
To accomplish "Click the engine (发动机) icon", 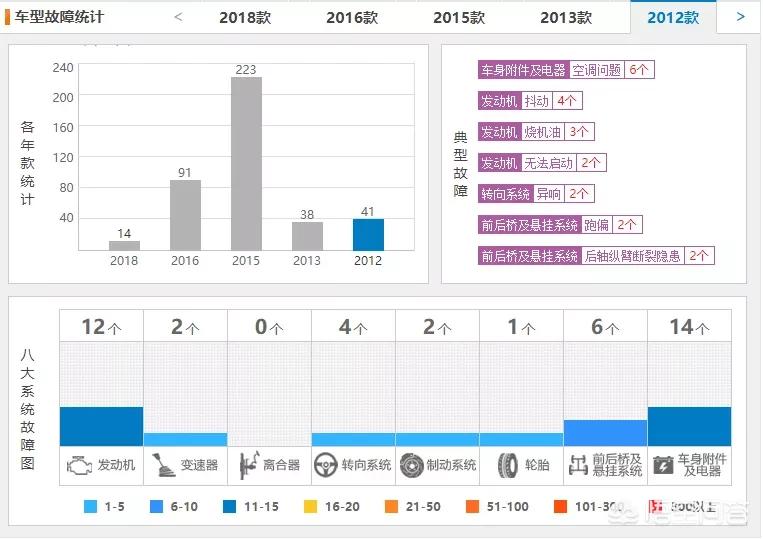I will click(x=79, y=465).
